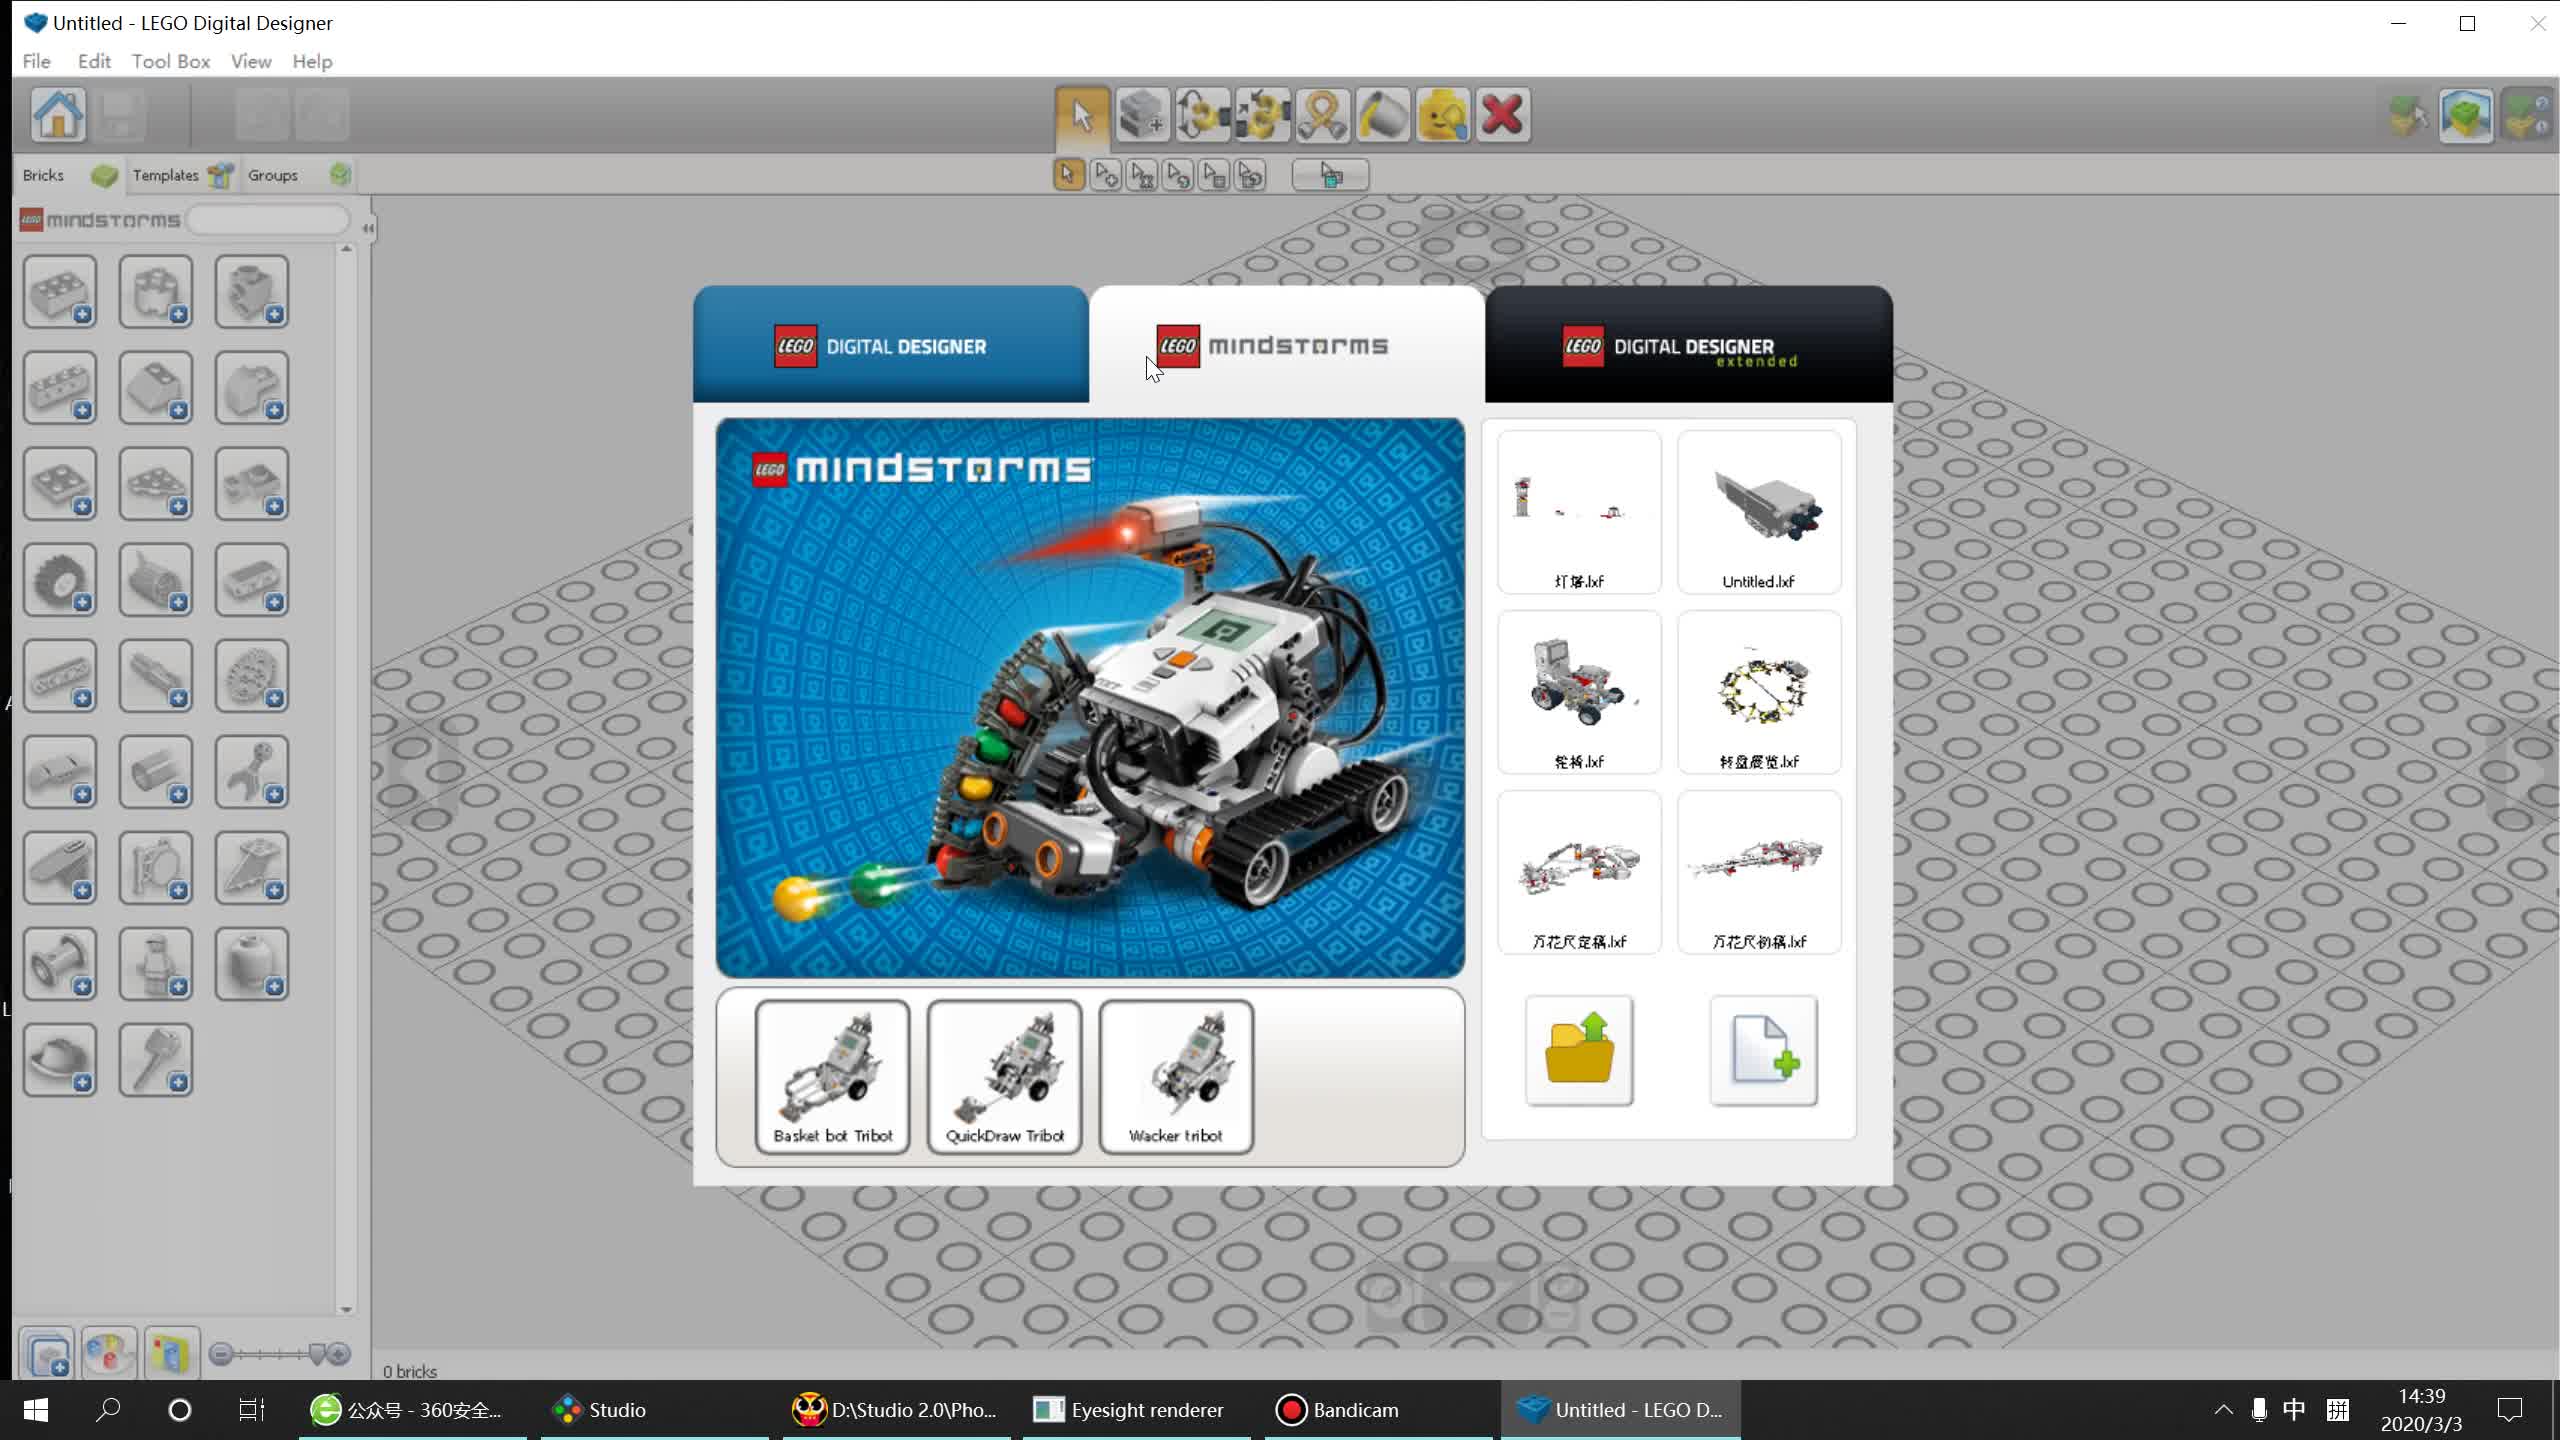Click the filter bricks by color icon

click(x=109, y=1354)
